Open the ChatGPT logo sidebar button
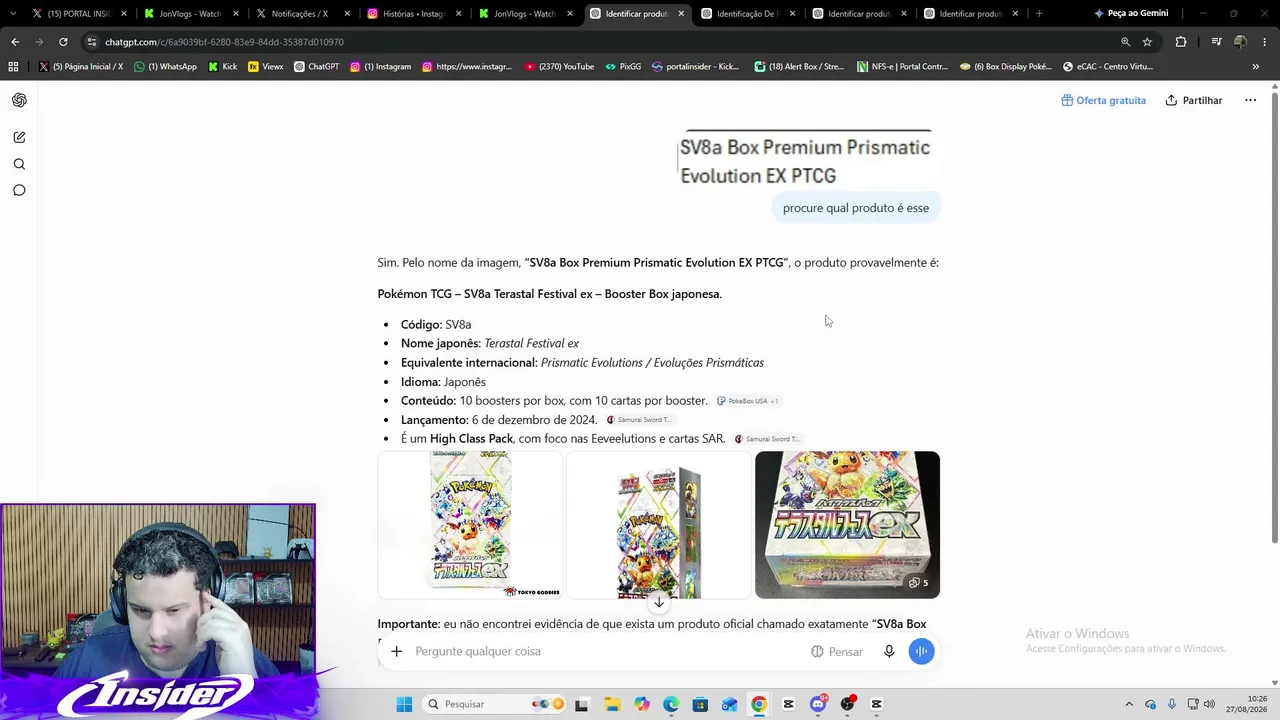The image size is (1280, 720). [19, 100]
